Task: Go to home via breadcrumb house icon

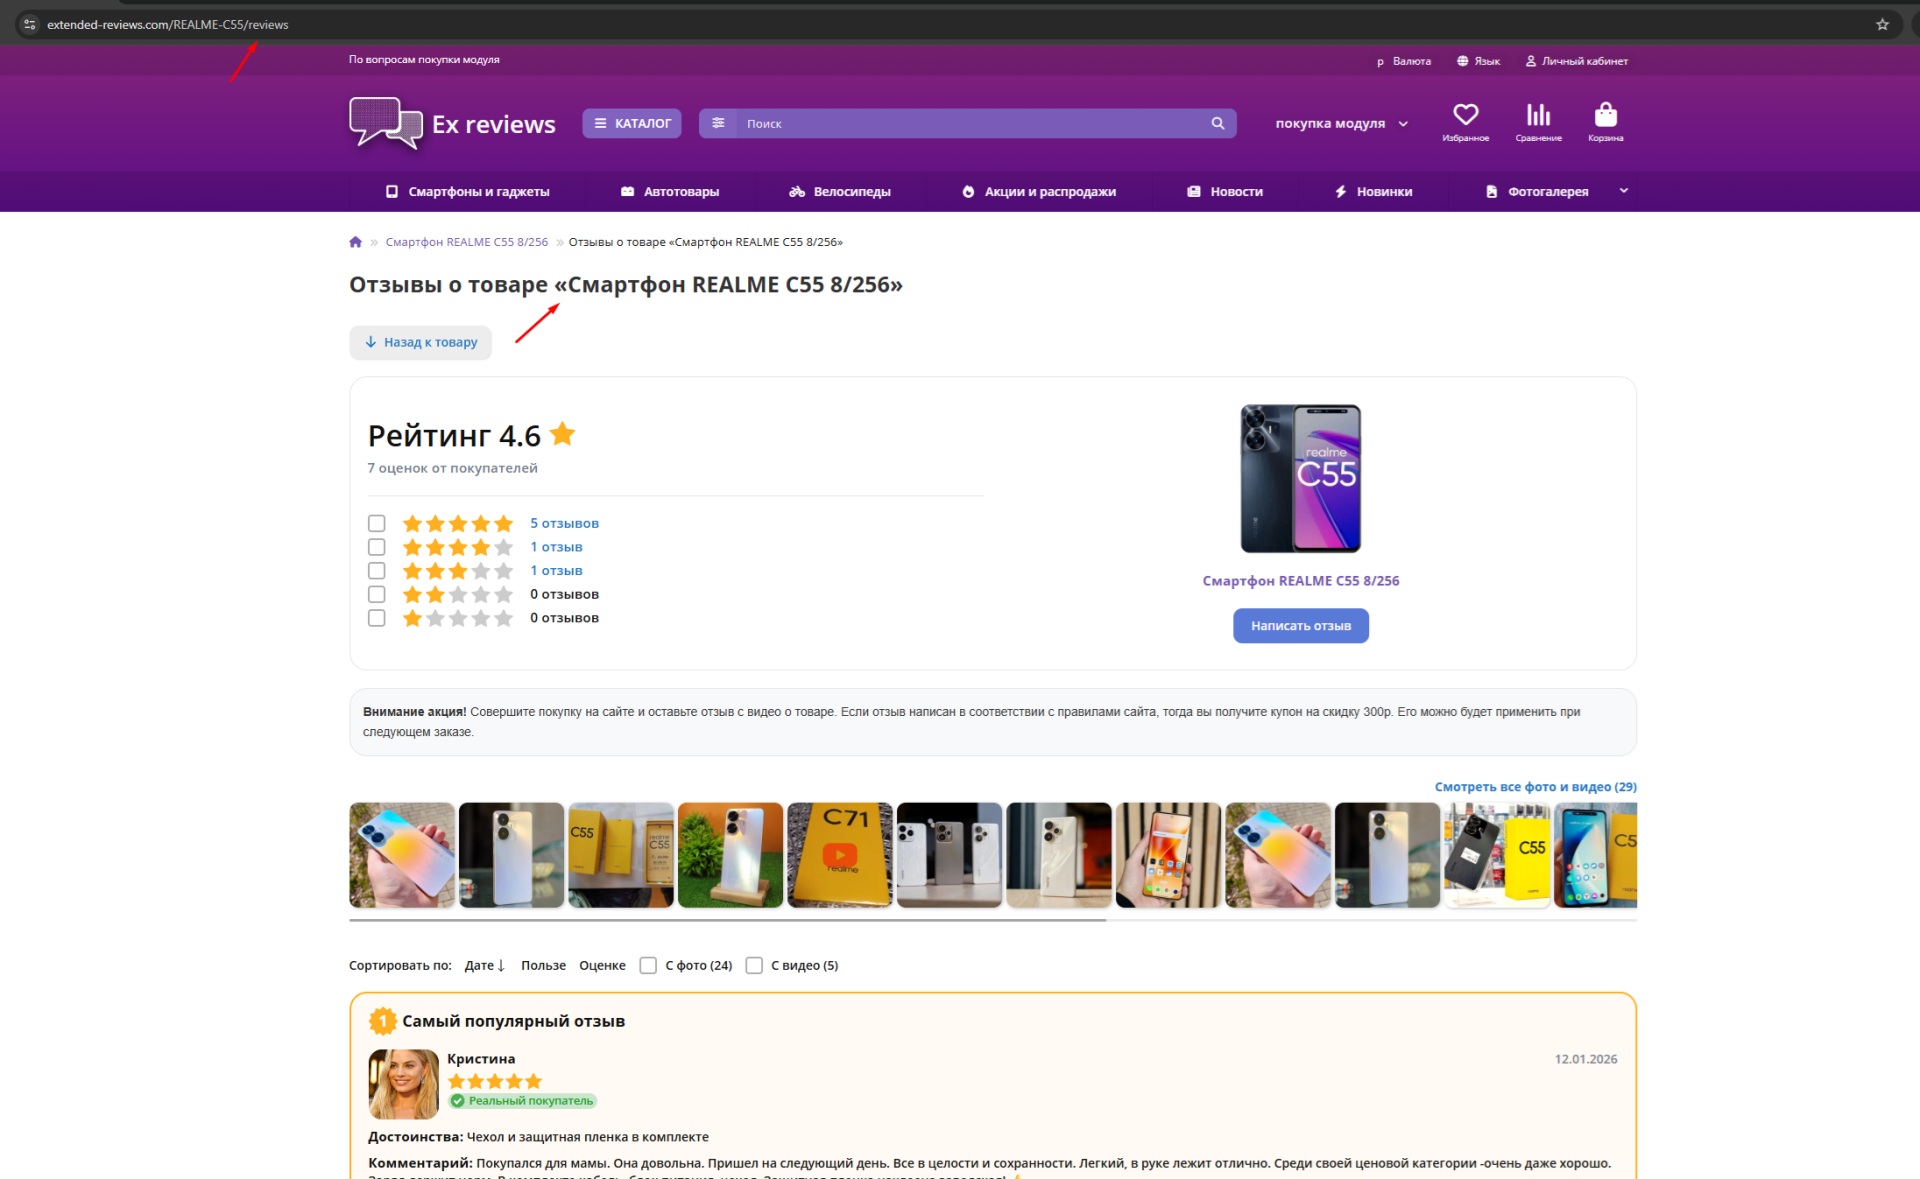Action: (355, 242)
